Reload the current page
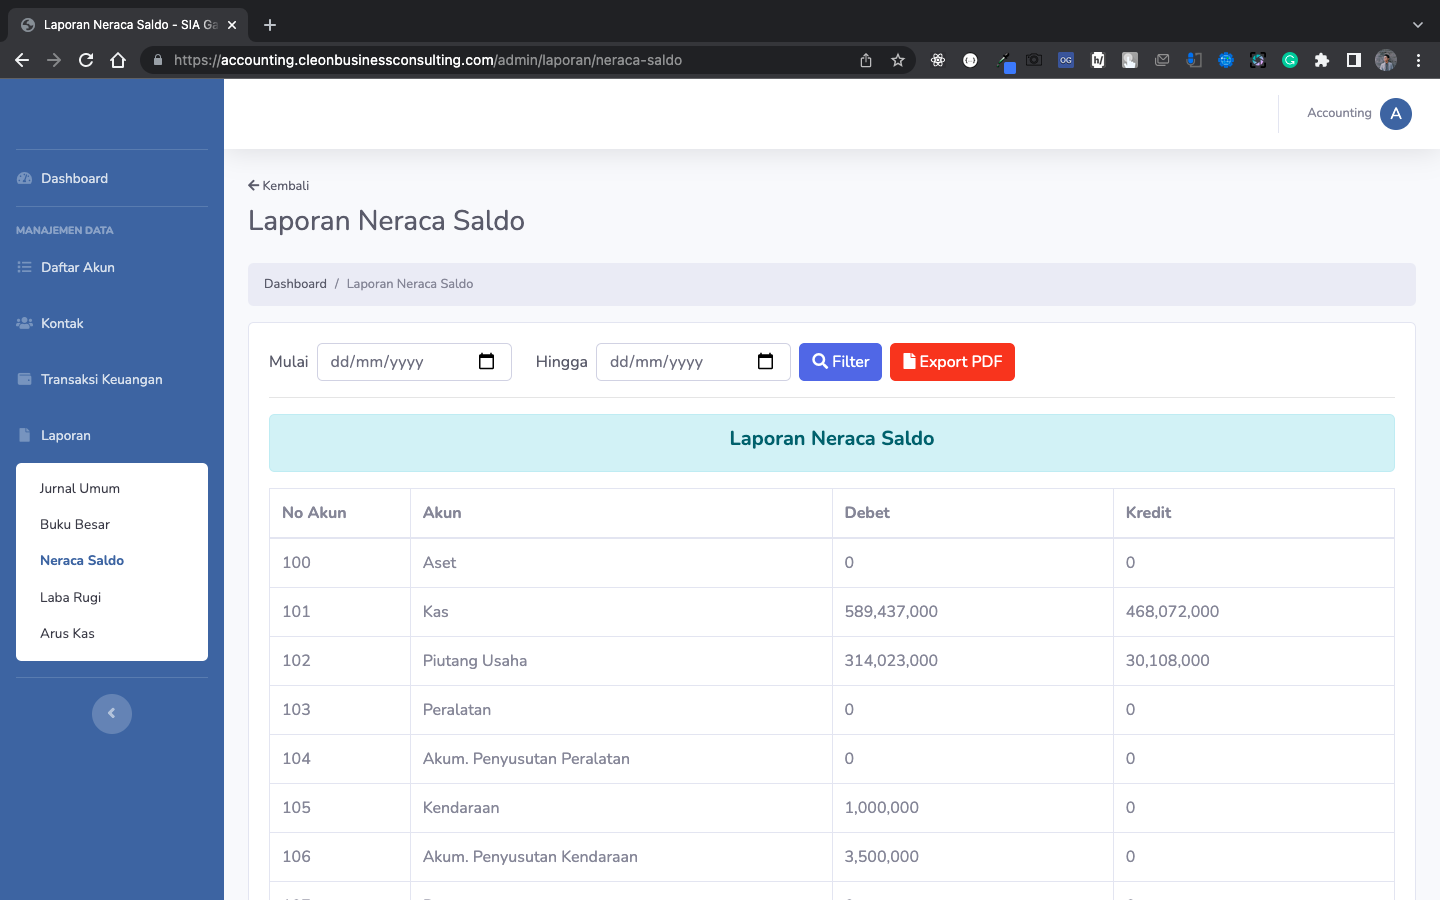 (x=86, y=60)
